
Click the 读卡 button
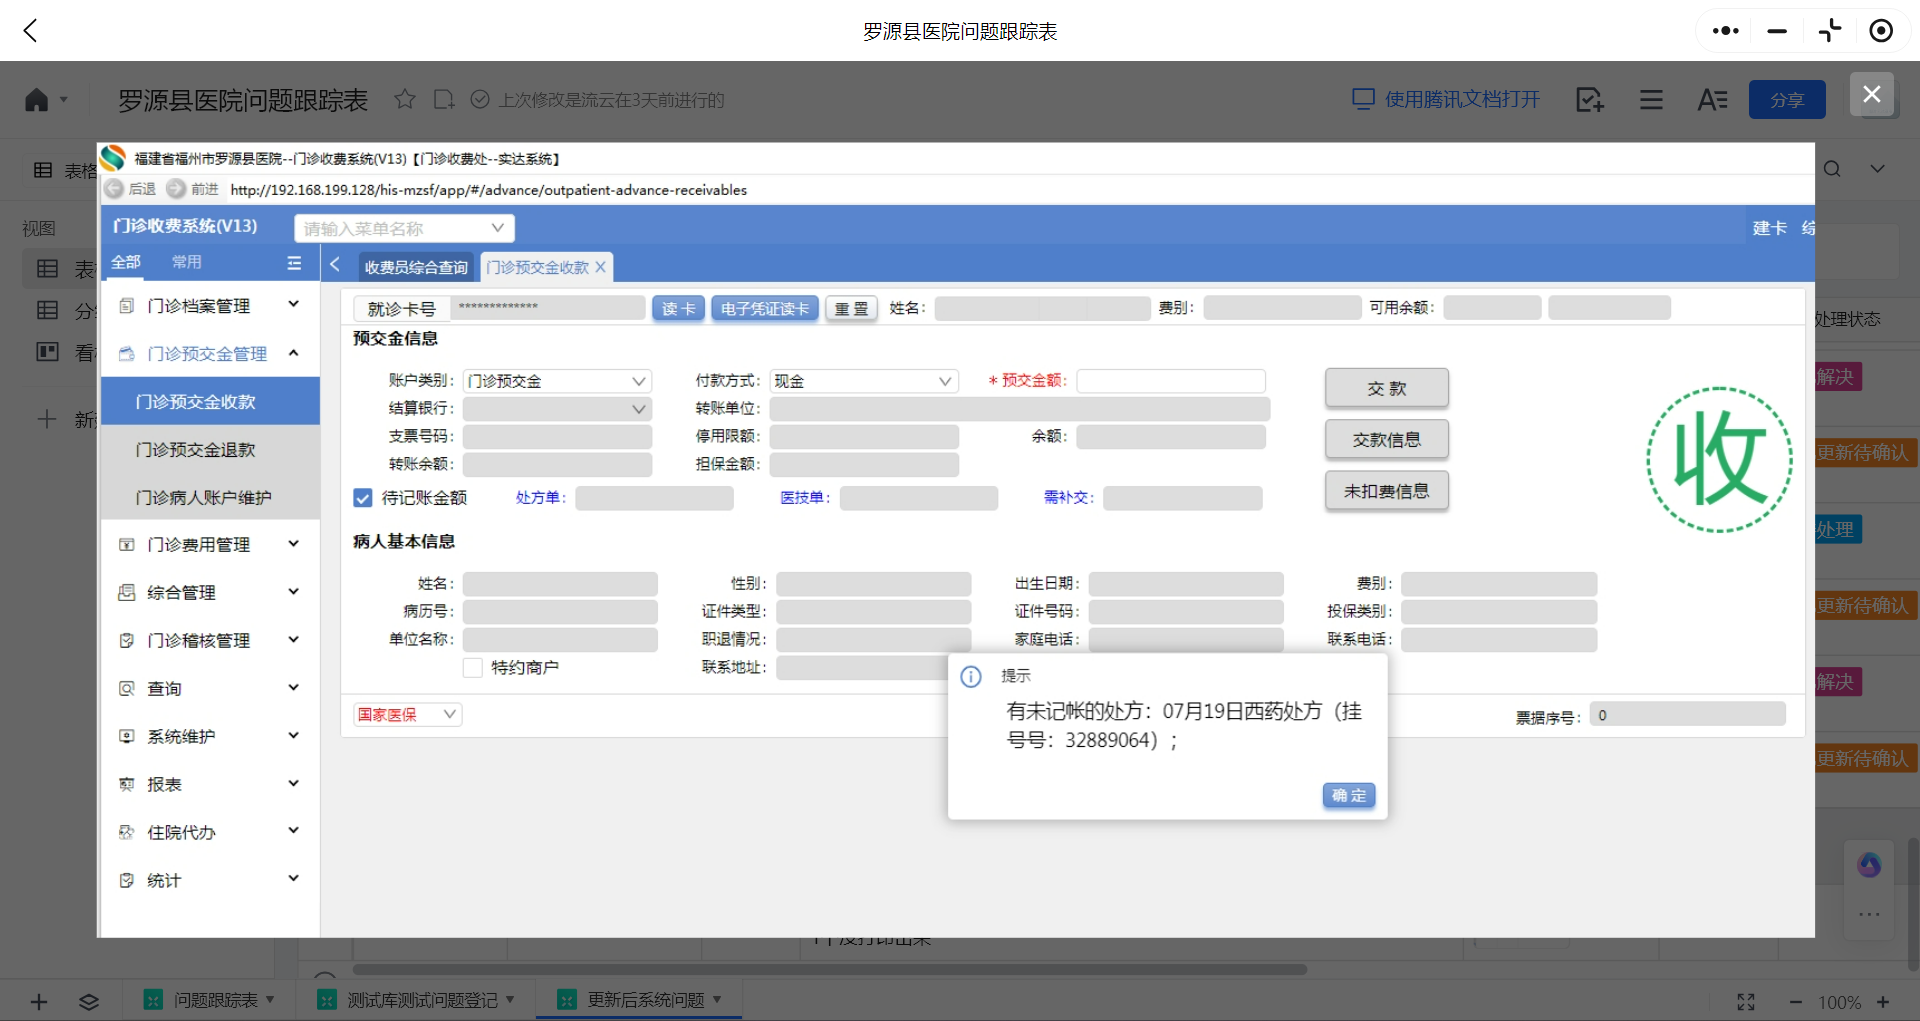(x=678, y=308)
